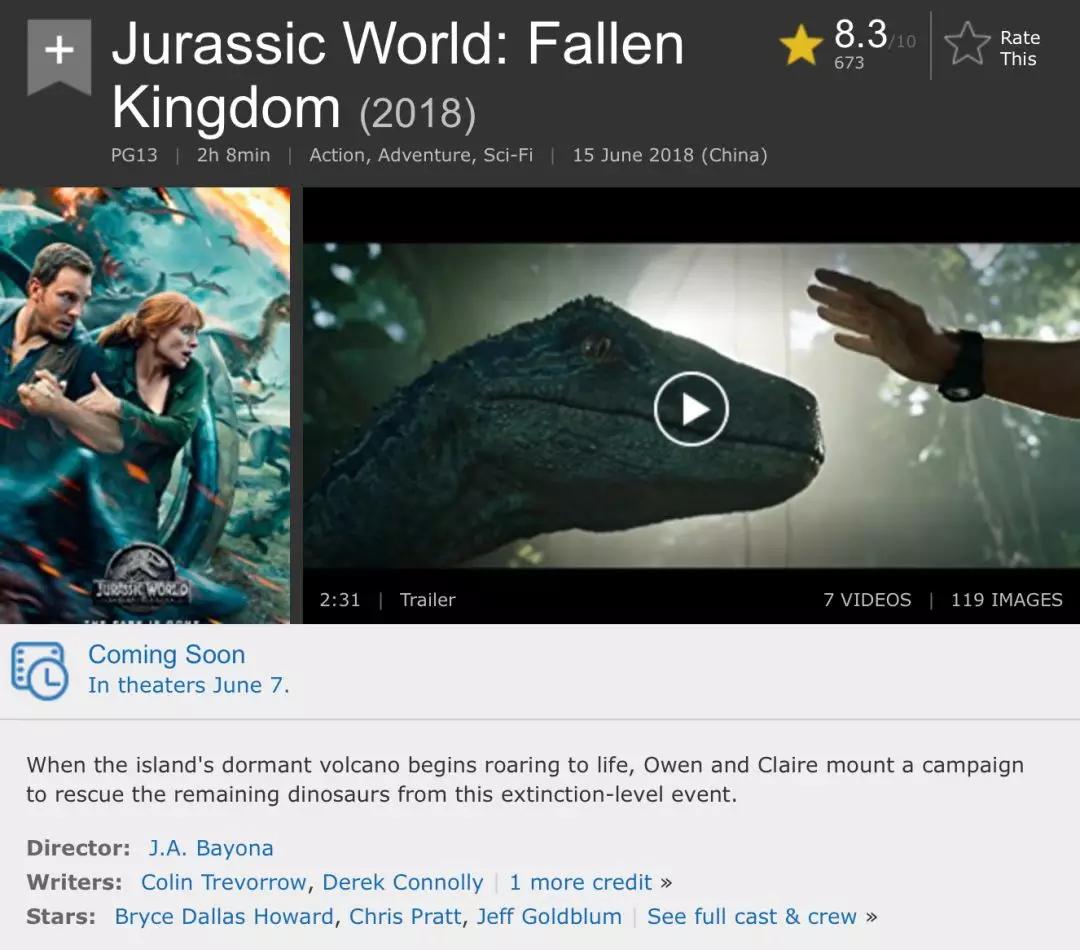Open the Action genre link
Viewport: 1080px width, 950px height.
coord(340,155)
